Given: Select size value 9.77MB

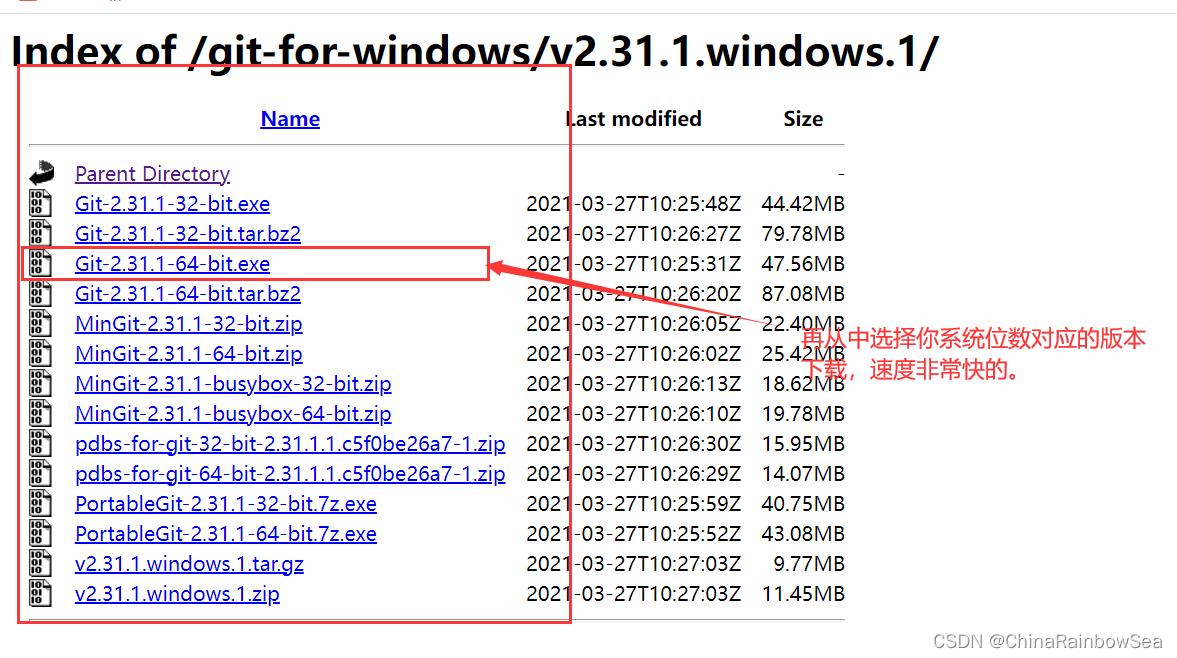Looking at the screenshot, I should point(808,563).
